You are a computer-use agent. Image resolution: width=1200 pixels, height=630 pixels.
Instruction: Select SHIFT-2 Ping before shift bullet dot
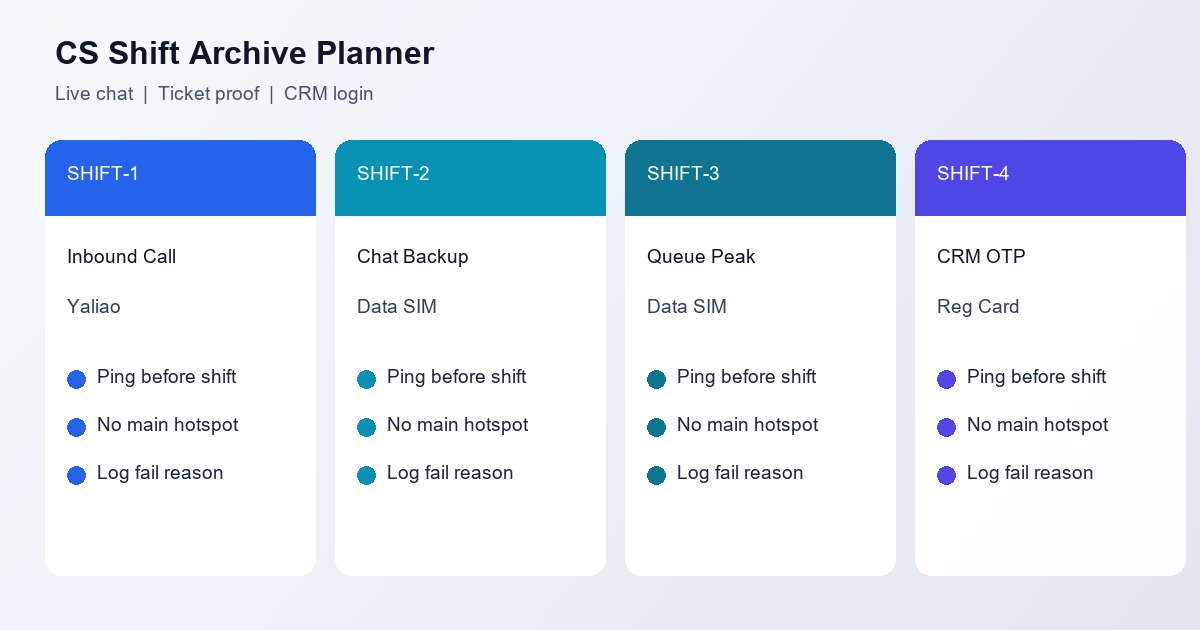(366, 379)
